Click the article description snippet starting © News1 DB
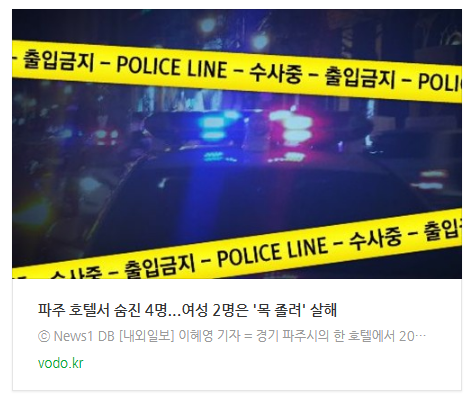This screenshot has height=406, width=473. [x=232, y=336]
